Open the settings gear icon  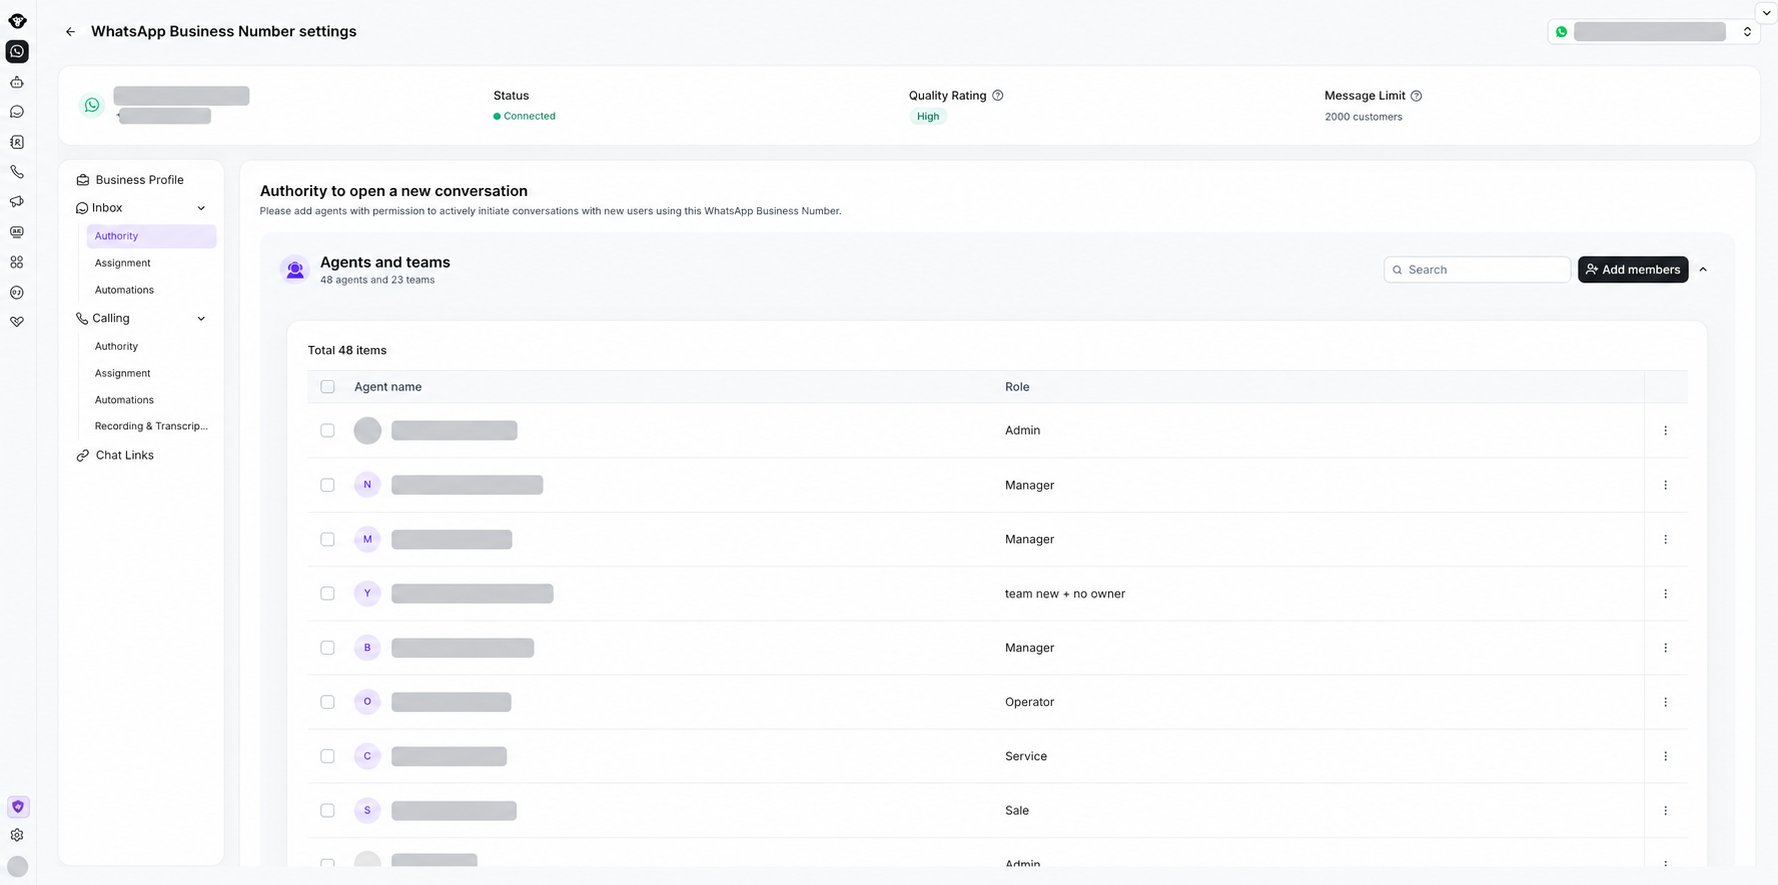pyautogui.click(x=17, y=835)
